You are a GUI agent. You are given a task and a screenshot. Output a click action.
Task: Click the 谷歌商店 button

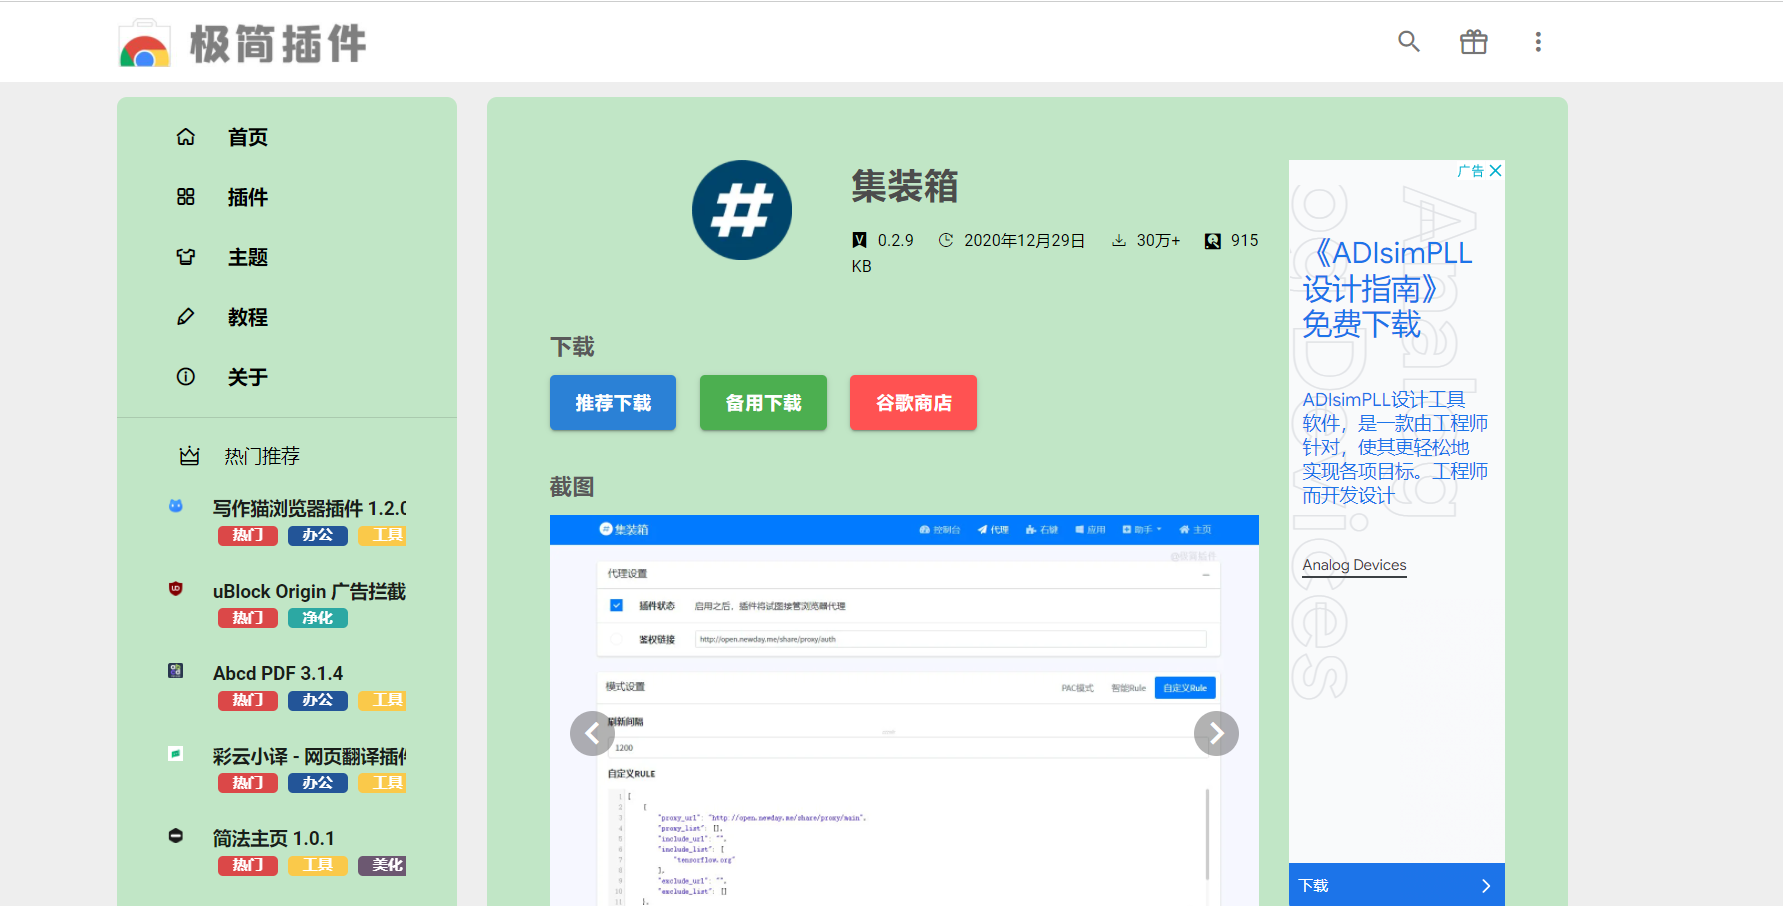point(913,403)
